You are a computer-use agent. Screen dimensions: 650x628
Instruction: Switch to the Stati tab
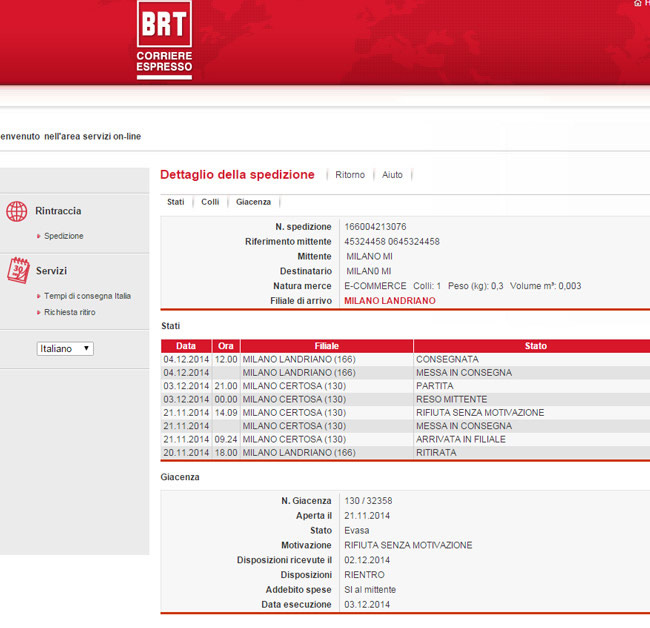point(176,202)
